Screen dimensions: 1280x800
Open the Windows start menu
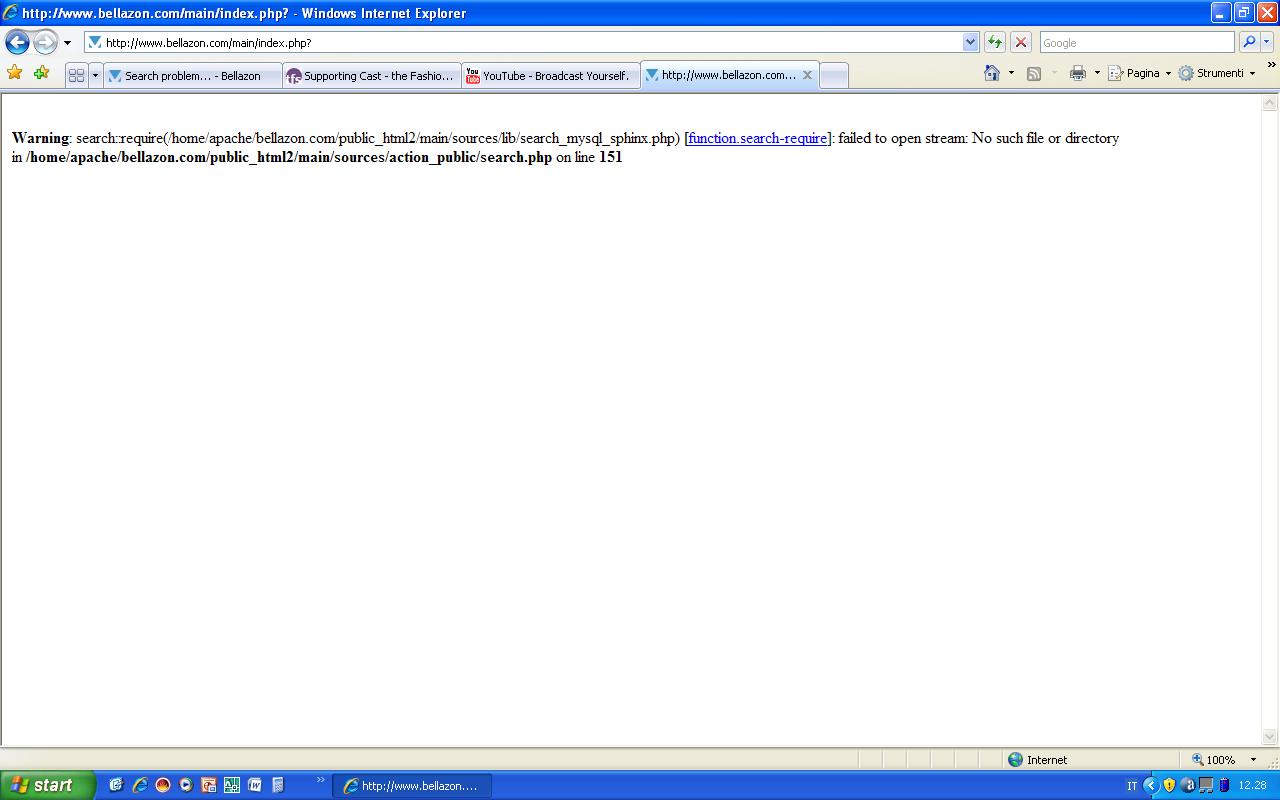47,785
